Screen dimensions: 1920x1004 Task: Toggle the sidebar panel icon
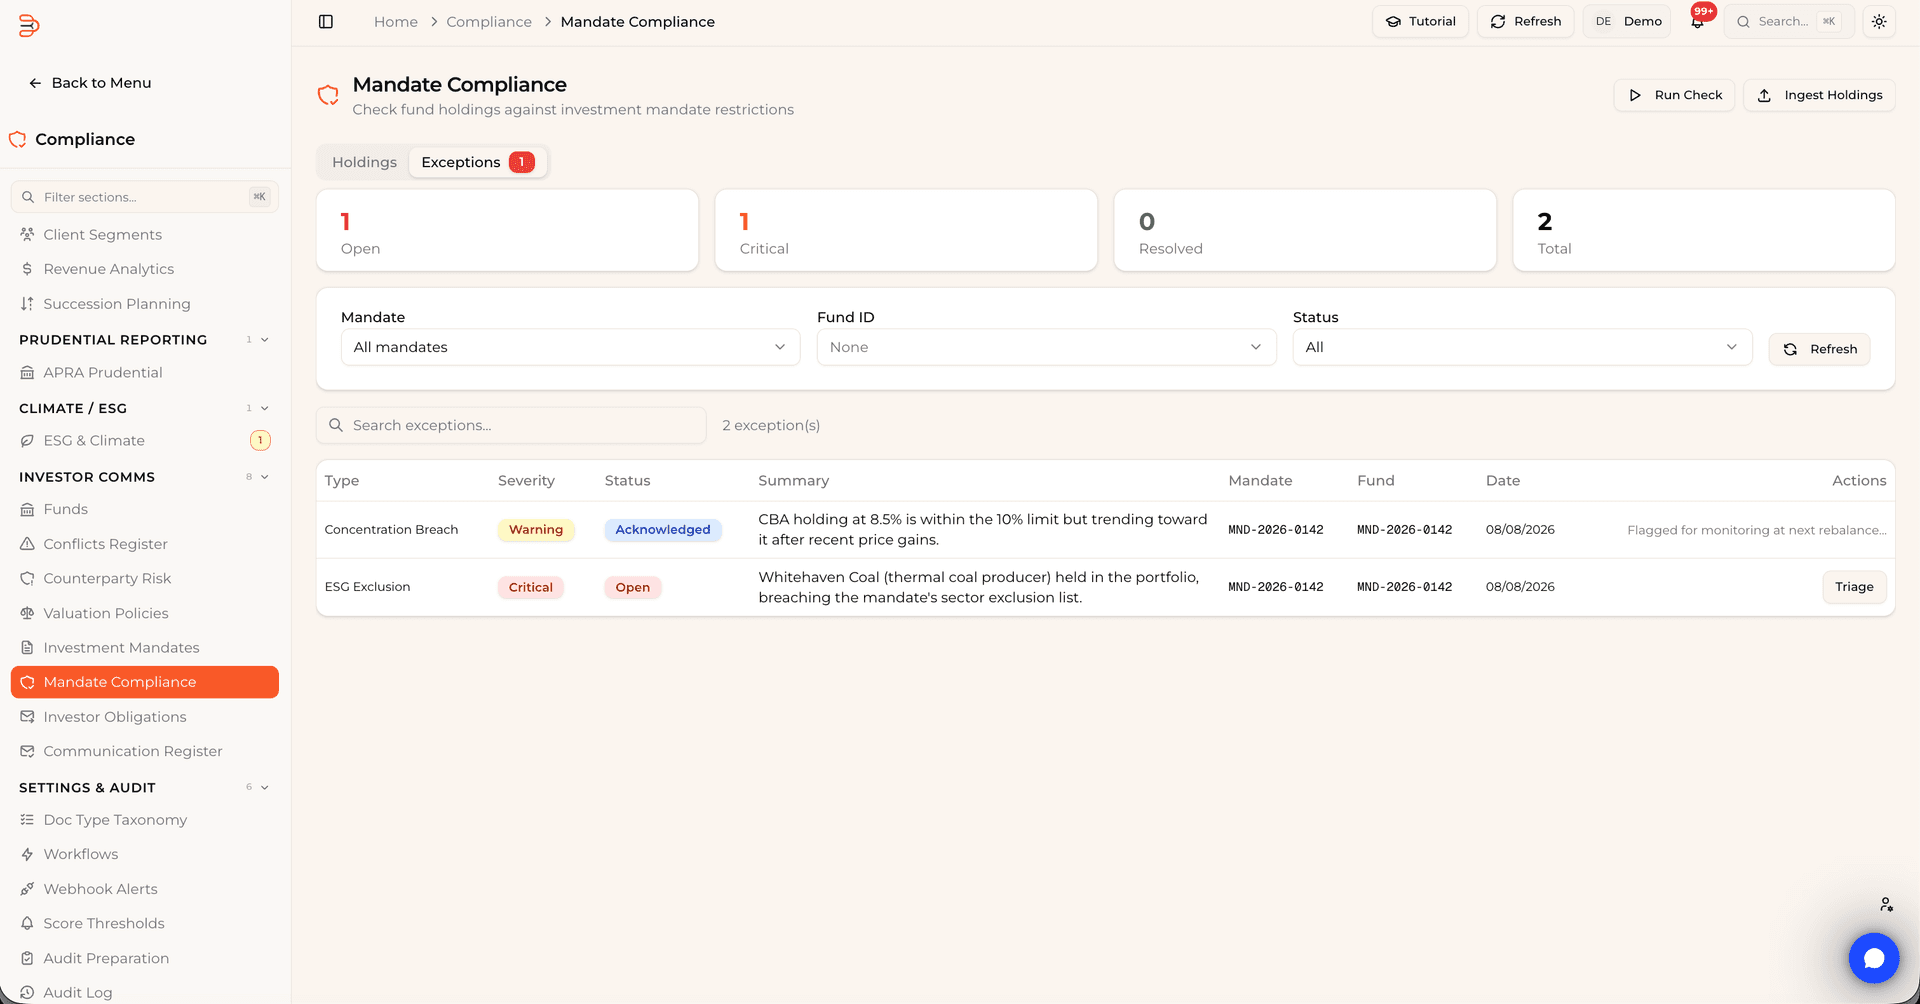tap(326, 22)
